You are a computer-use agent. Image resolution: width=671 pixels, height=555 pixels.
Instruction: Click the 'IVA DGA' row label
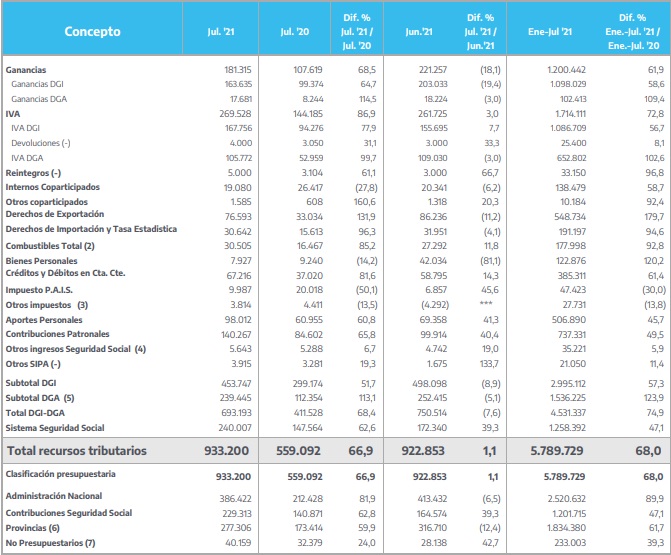tap(27, 158)
